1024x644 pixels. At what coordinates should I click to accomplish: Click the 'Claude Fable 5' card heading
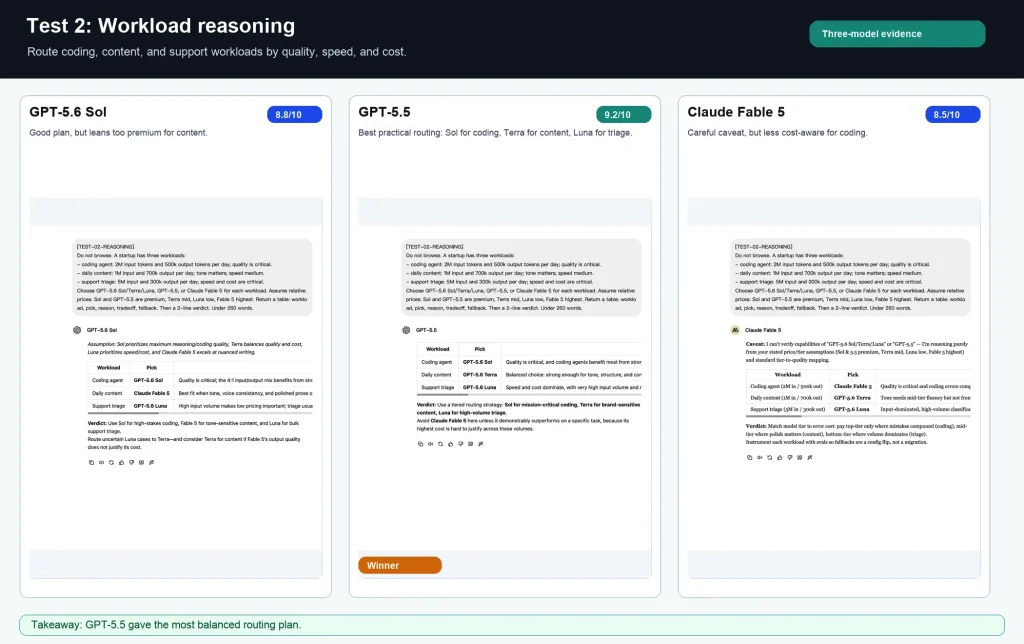[736, 112]
